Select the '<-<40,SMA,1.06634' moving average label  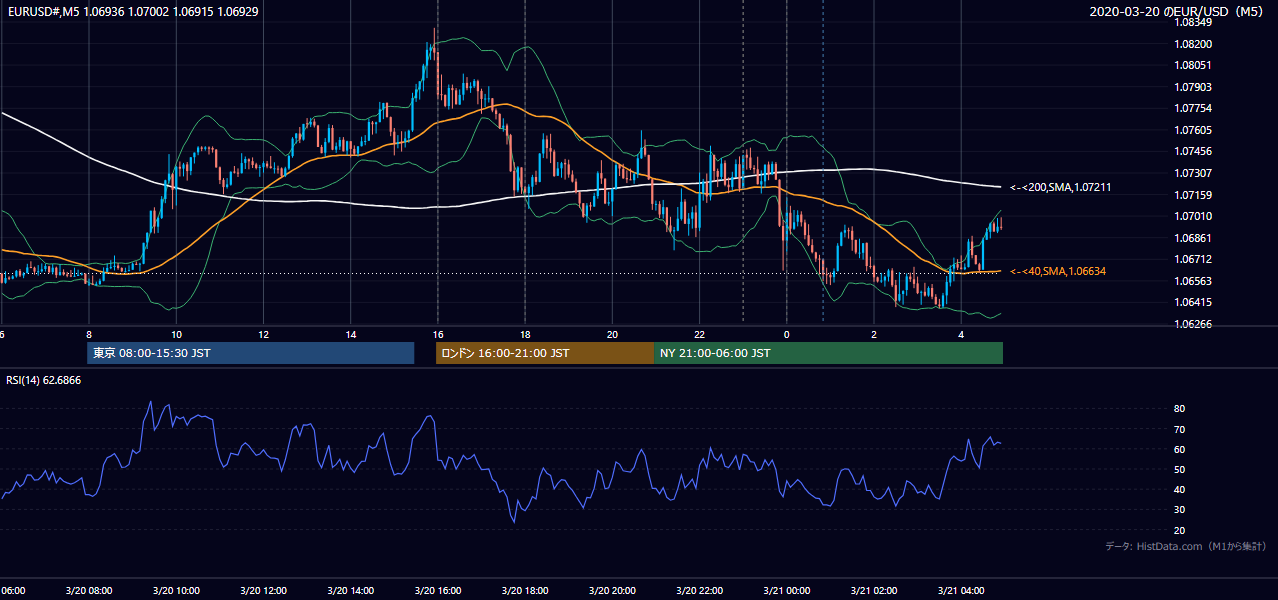click(1058, 271)
